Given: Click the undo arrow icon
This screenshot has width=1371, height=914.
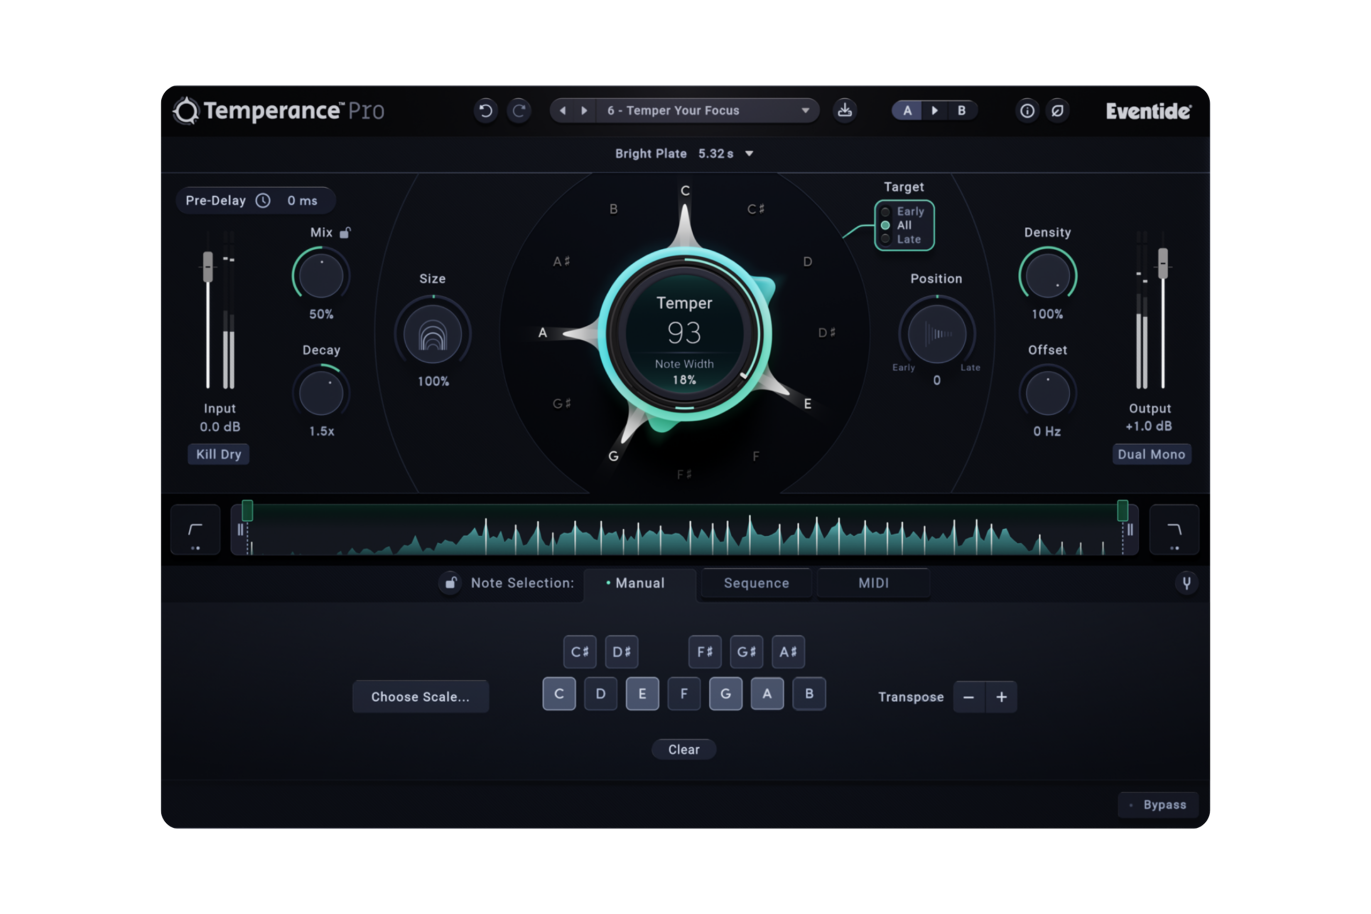Looking at the screenshot, I should tap(485, 111).
